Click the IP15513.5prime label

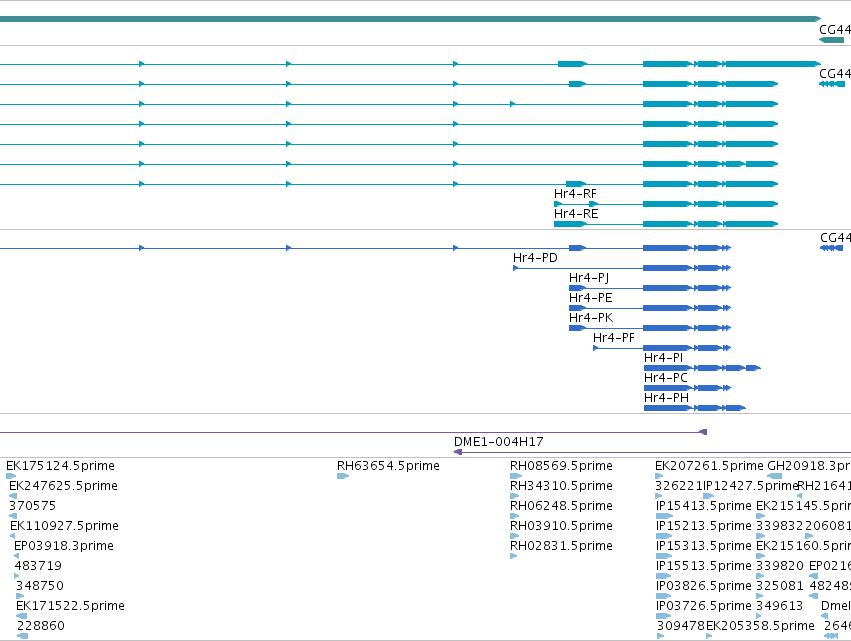tap(703, 567)
